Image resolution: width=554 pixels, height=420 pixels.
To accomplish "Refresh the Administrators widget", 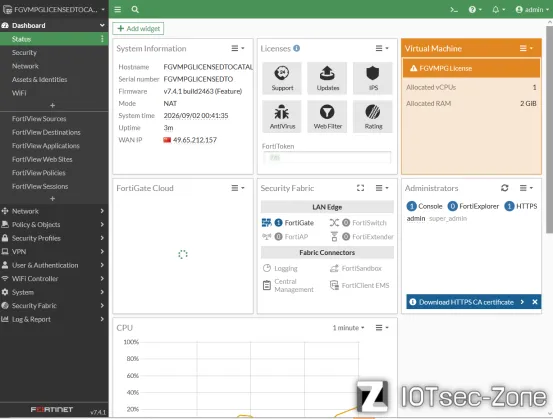I will click(505, 188).
